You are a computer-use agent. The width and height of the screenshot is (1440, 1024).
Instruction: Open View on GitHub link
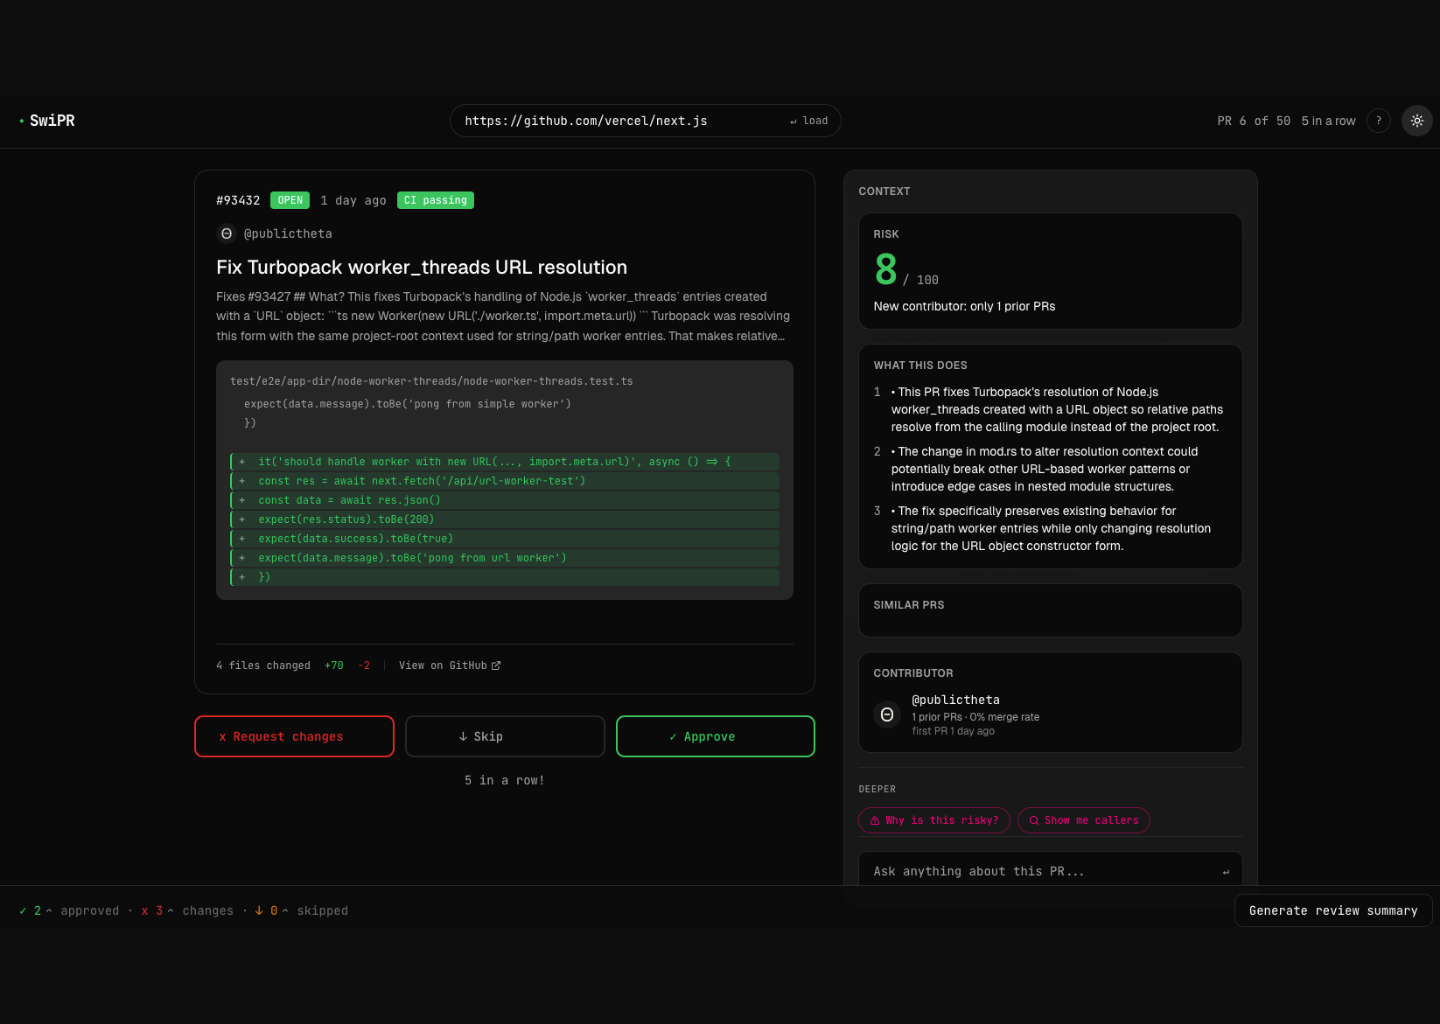pyautogui.click(x=449, y=666)
